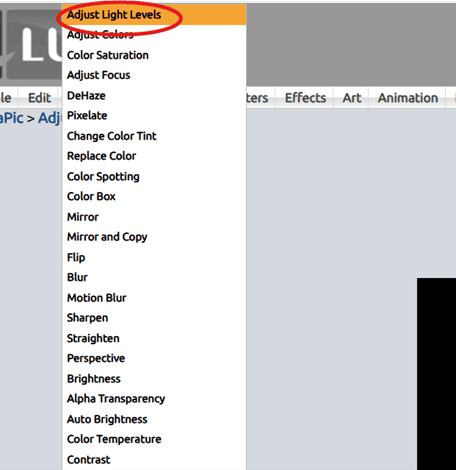Open Change Color Tint entry
This screenshot has height=470, width=456.
tap(154, 136)
